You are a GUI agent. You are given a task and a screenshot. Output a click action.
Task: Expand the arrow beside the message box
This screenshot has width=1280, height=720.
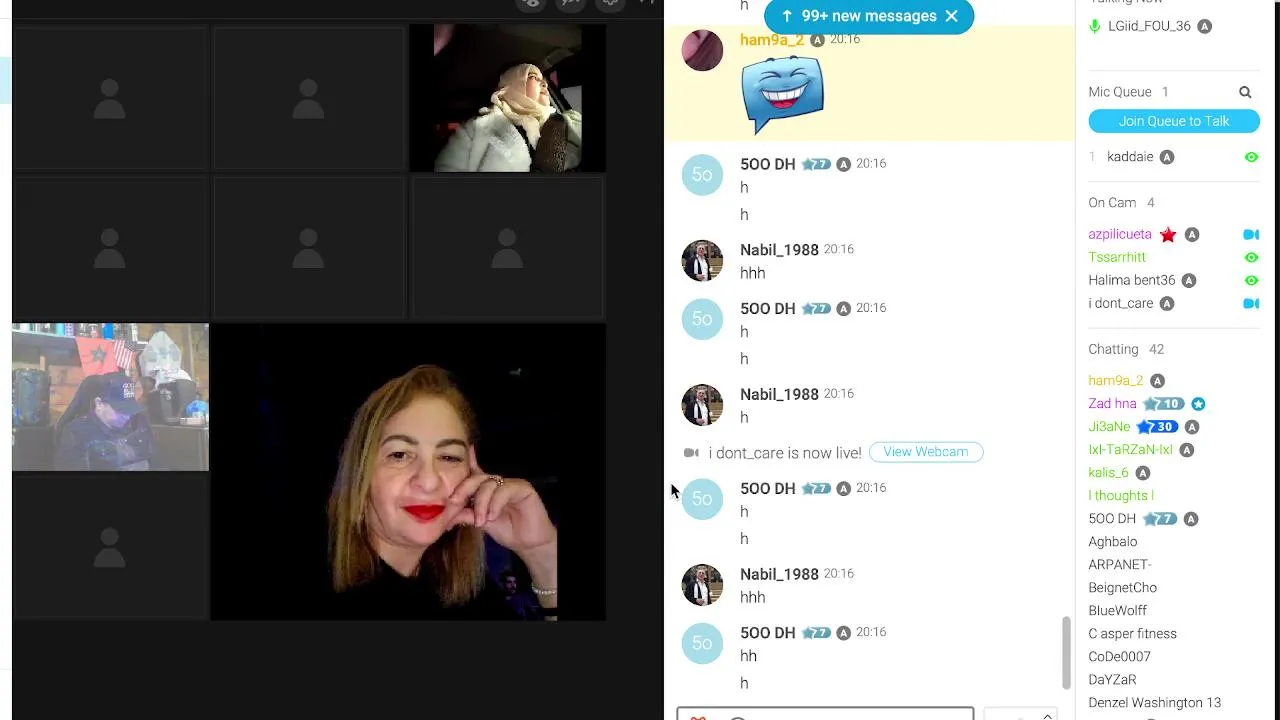coord(1047,715)
